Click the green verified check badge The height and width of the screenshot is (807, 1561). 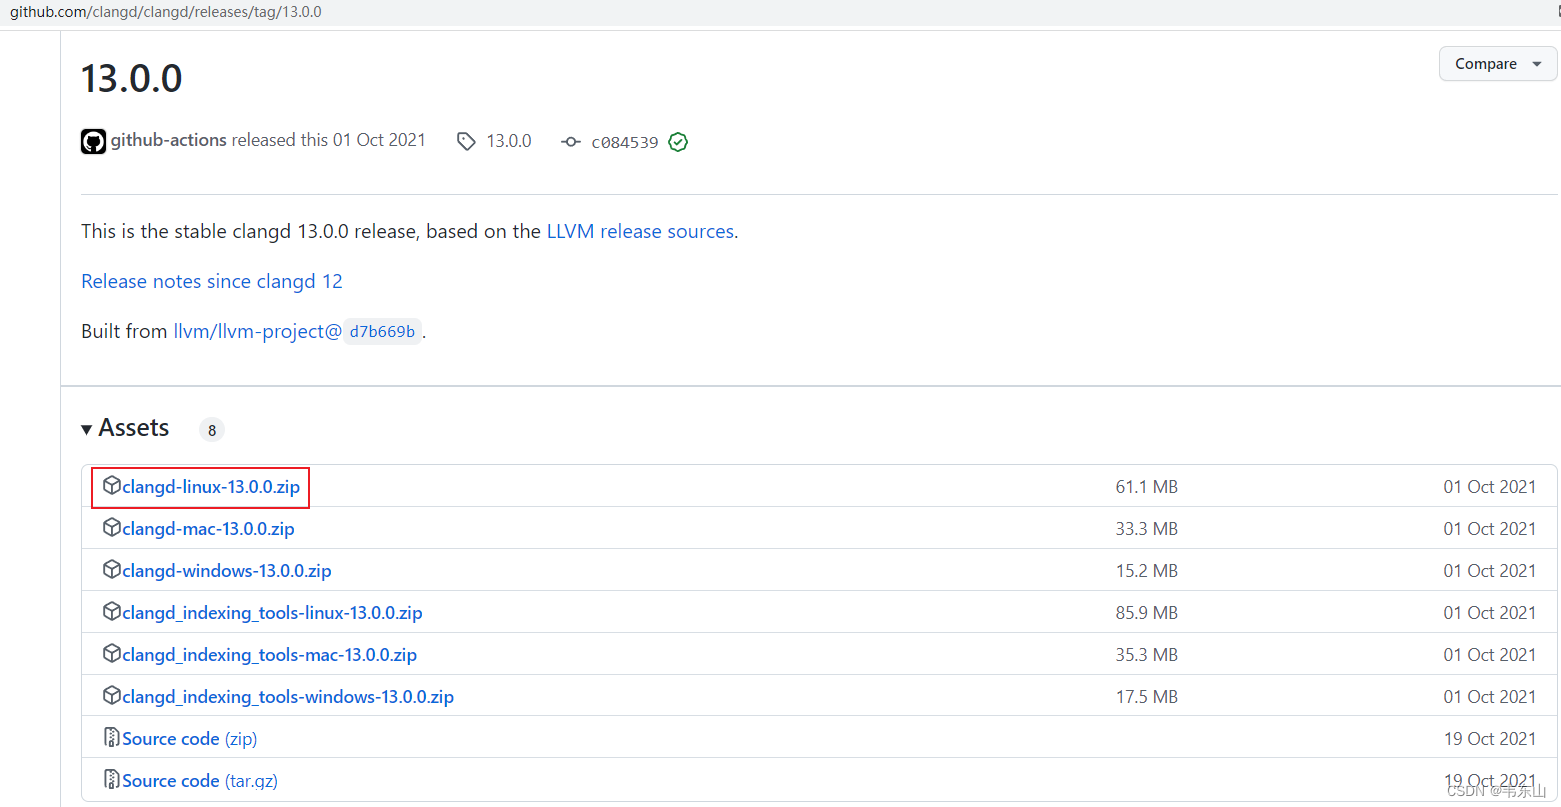point(678,142)
